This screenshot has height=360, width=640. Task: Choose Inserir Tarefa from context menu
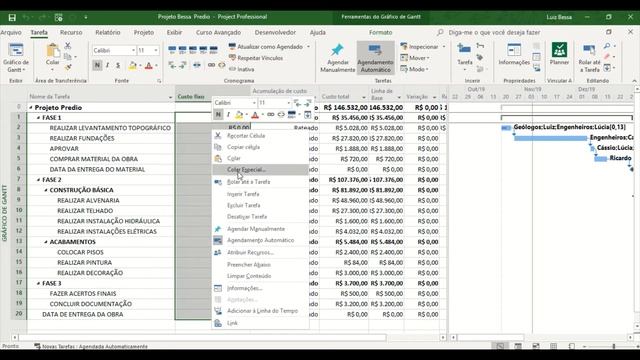click(260, 194)
